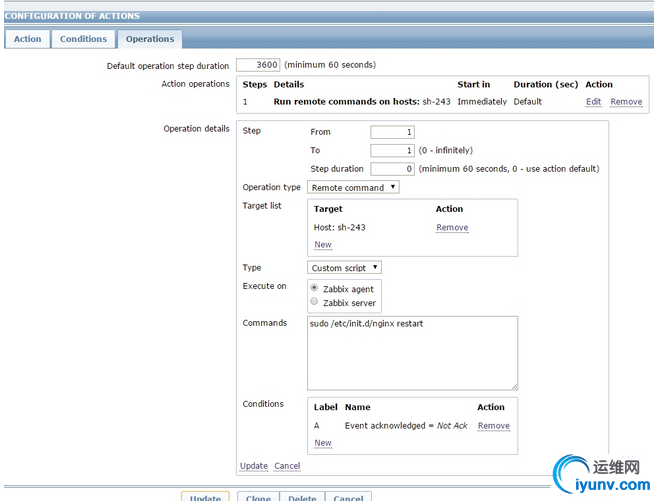Open the Type Custom script dropdown
This screenshot has width=656, height=501.
[x=344, y=268]
